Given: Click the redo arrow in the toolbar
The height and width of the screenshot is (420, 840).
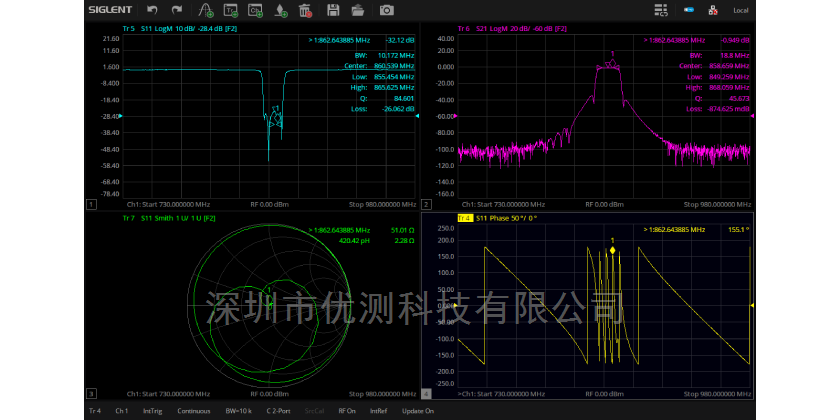Looking at the screenshot, I should click(x=177, y=10).
